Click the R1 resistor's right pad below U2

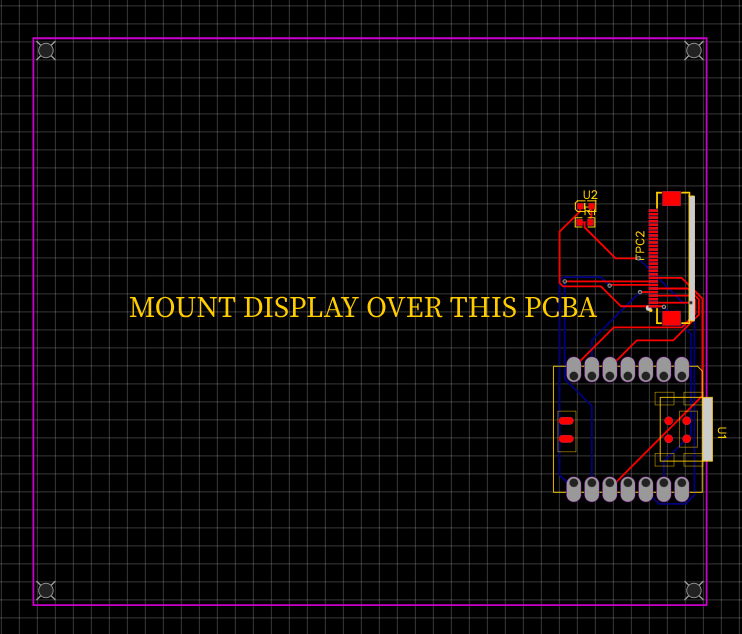point(591,222)
